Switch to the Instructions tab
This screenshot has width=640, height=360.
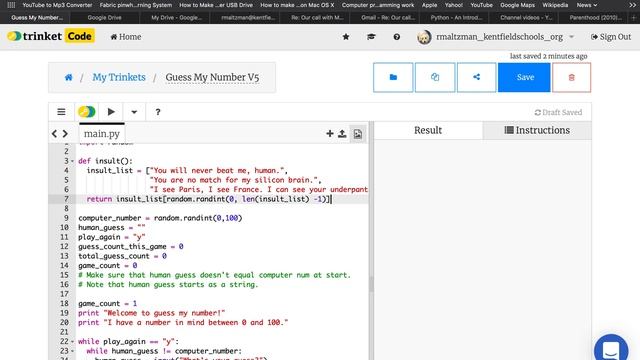point(537,130)
